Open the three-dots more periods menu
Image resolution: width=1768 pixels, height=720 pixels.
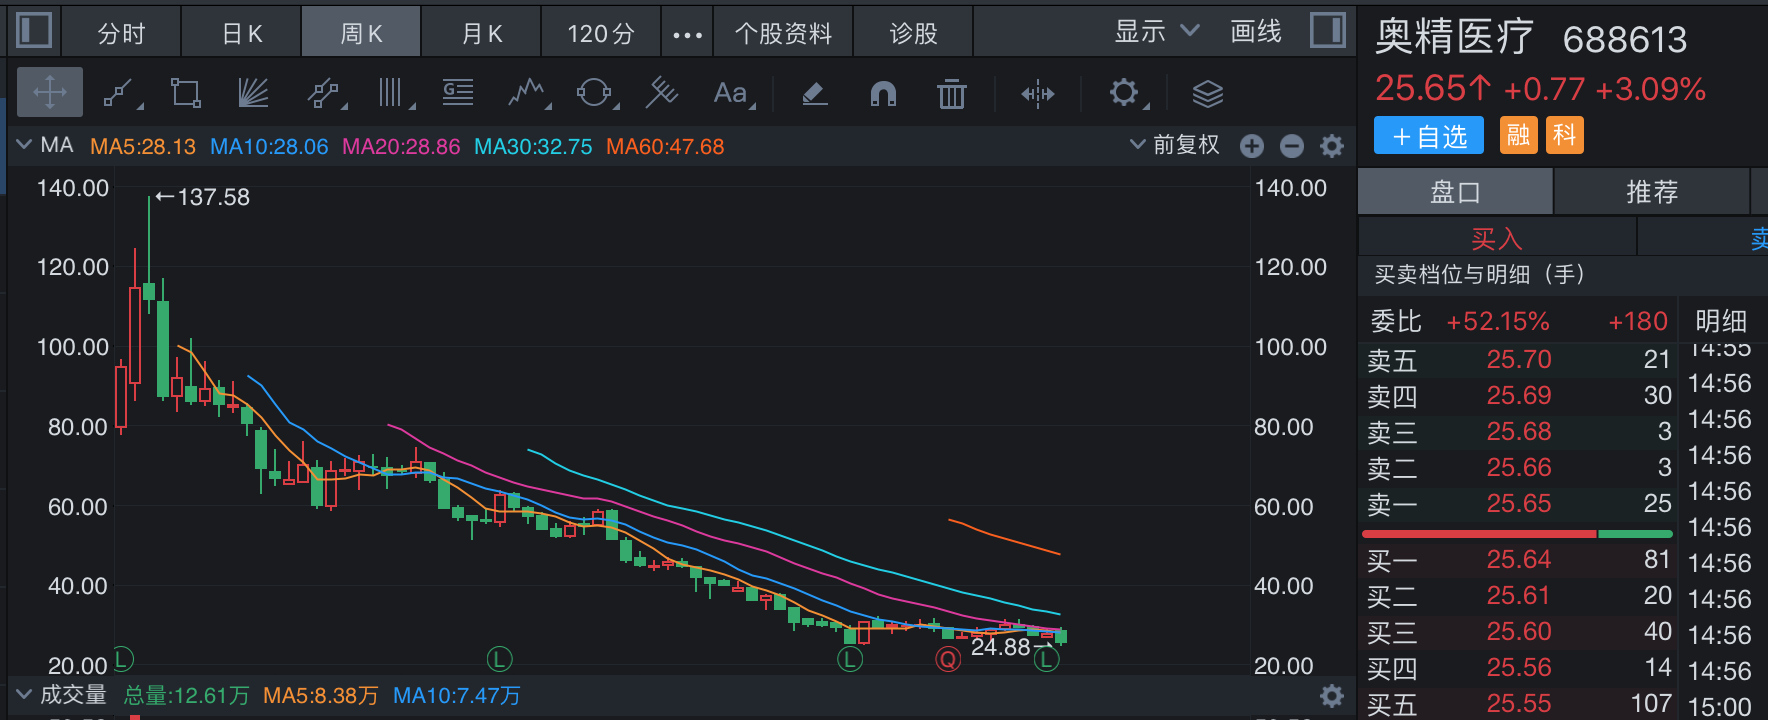click(687, 34)
